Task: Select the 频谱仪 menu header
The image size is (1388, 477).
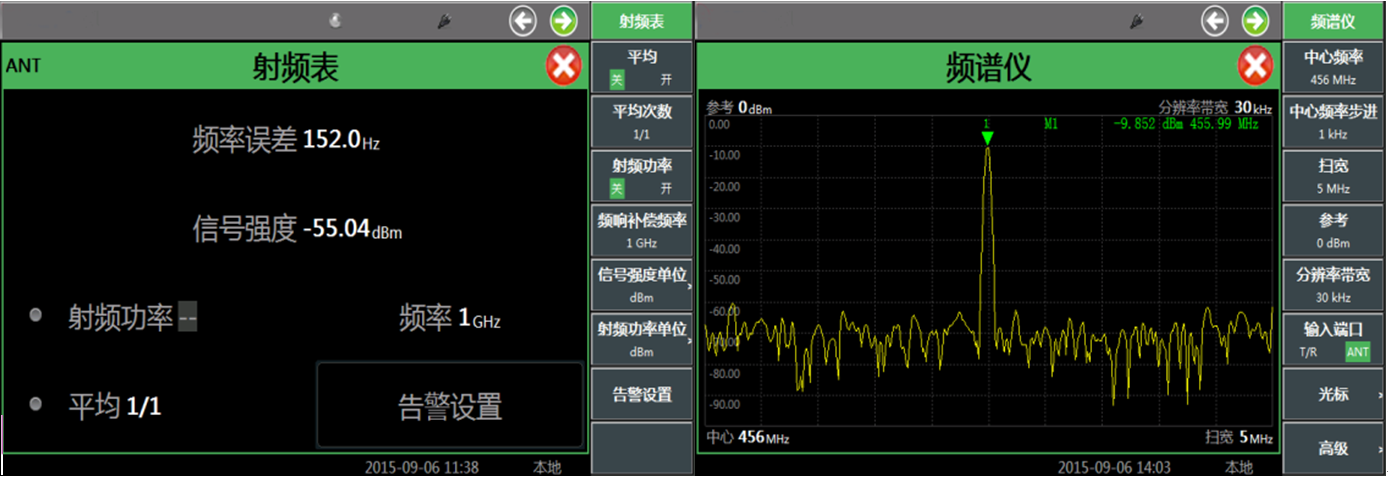Action: click(1332, 21)
